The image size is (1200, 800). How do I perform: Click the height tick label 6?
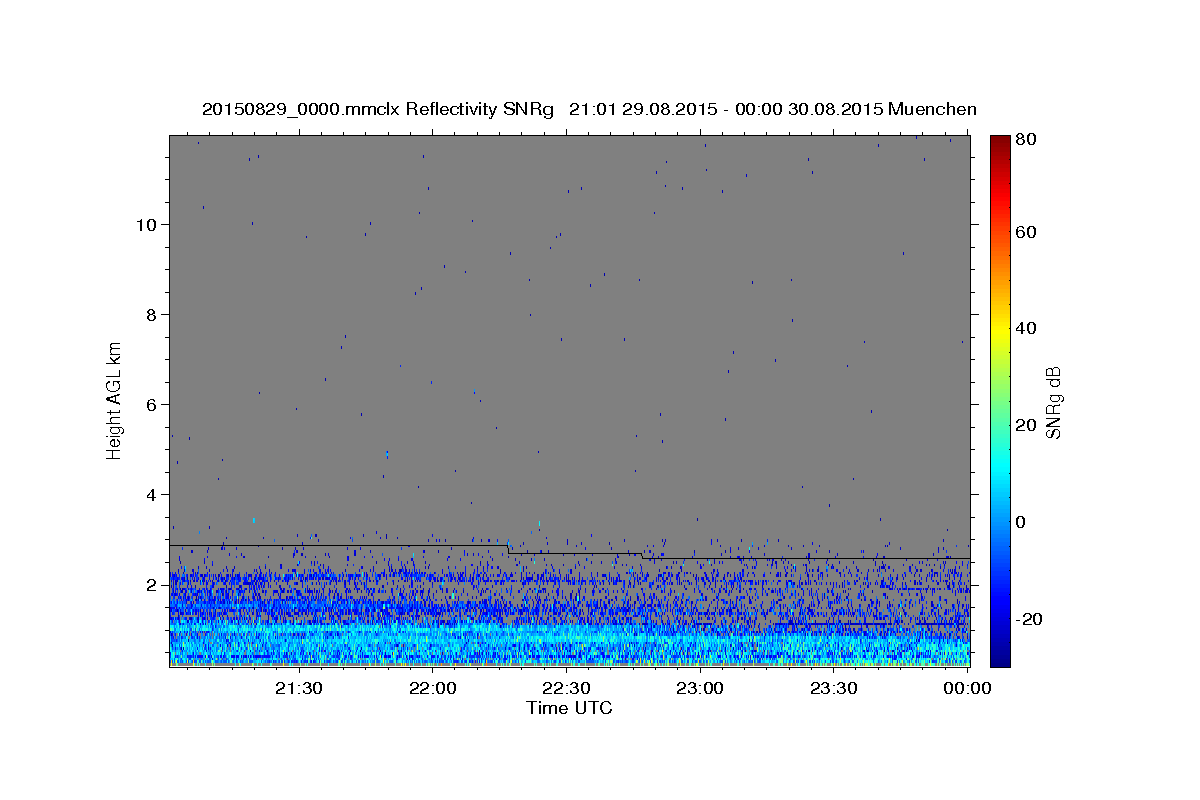pos(152,404)
